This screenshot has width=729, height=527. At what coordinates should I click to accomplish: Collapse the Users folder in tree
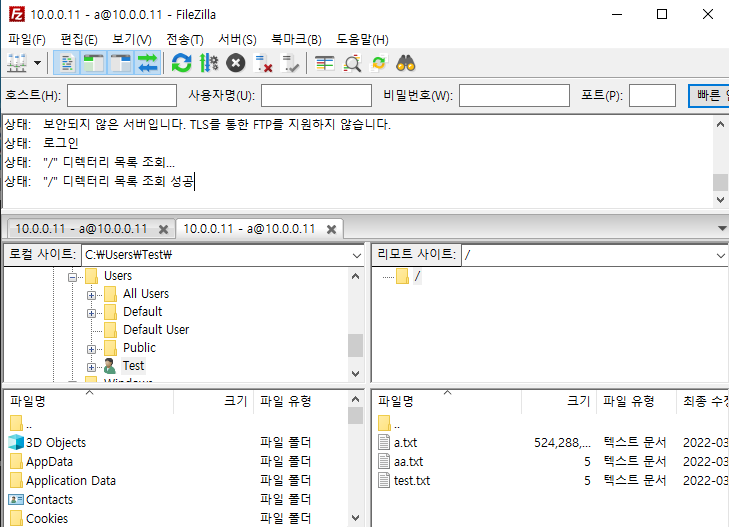click(72, 277)
